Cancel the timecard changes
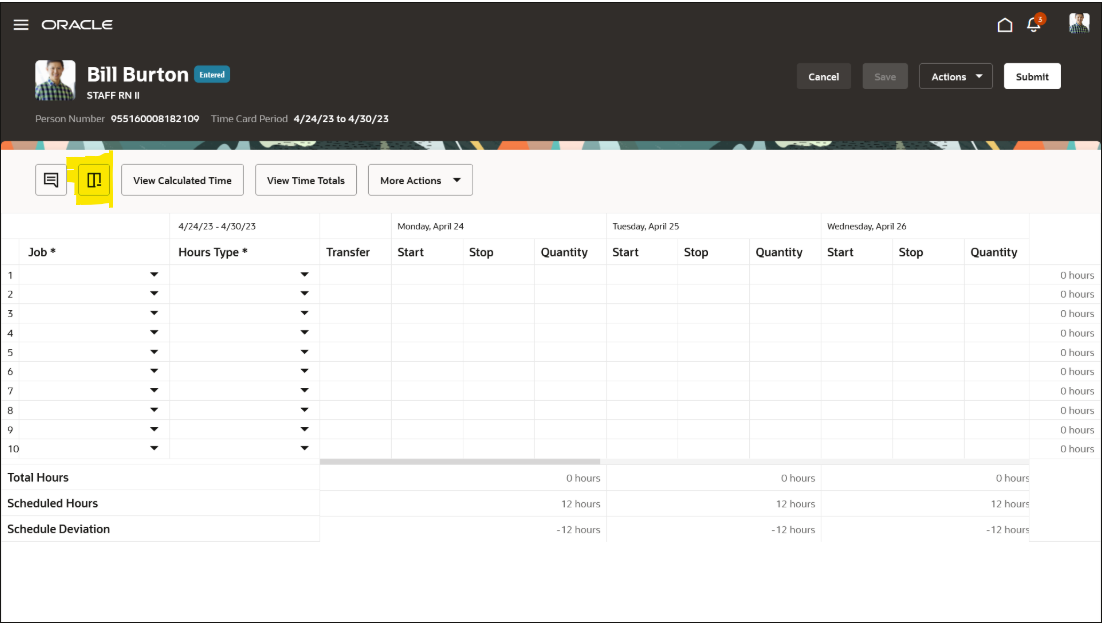Viewport: 1103px width, 624px height. click(823, 76)
